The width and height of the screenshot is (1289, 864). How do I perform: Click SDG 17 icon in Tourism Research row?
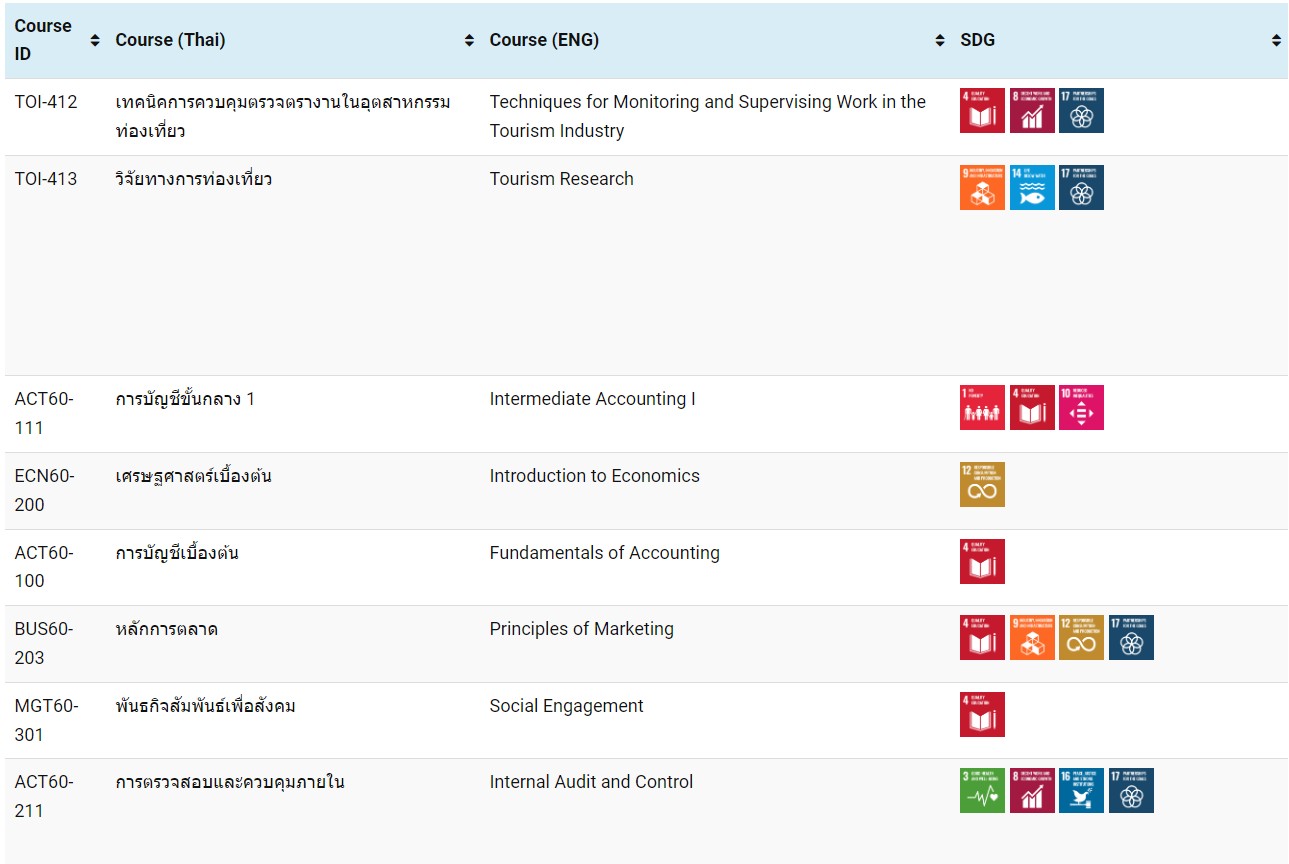tap(1081, 188)
